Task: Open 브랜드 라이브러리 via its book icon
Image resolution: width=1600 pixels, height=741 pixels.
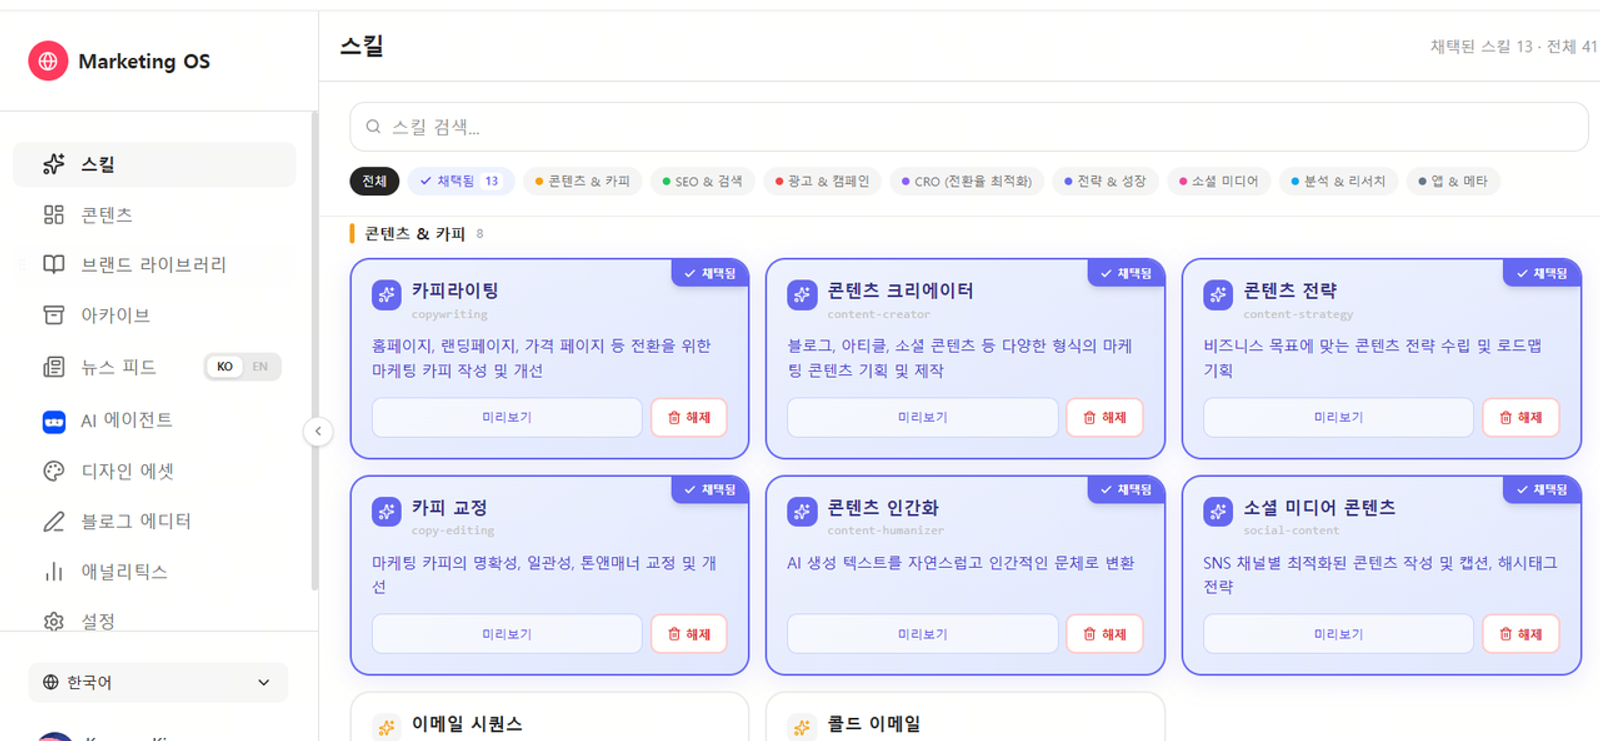Action: [54, 265]
